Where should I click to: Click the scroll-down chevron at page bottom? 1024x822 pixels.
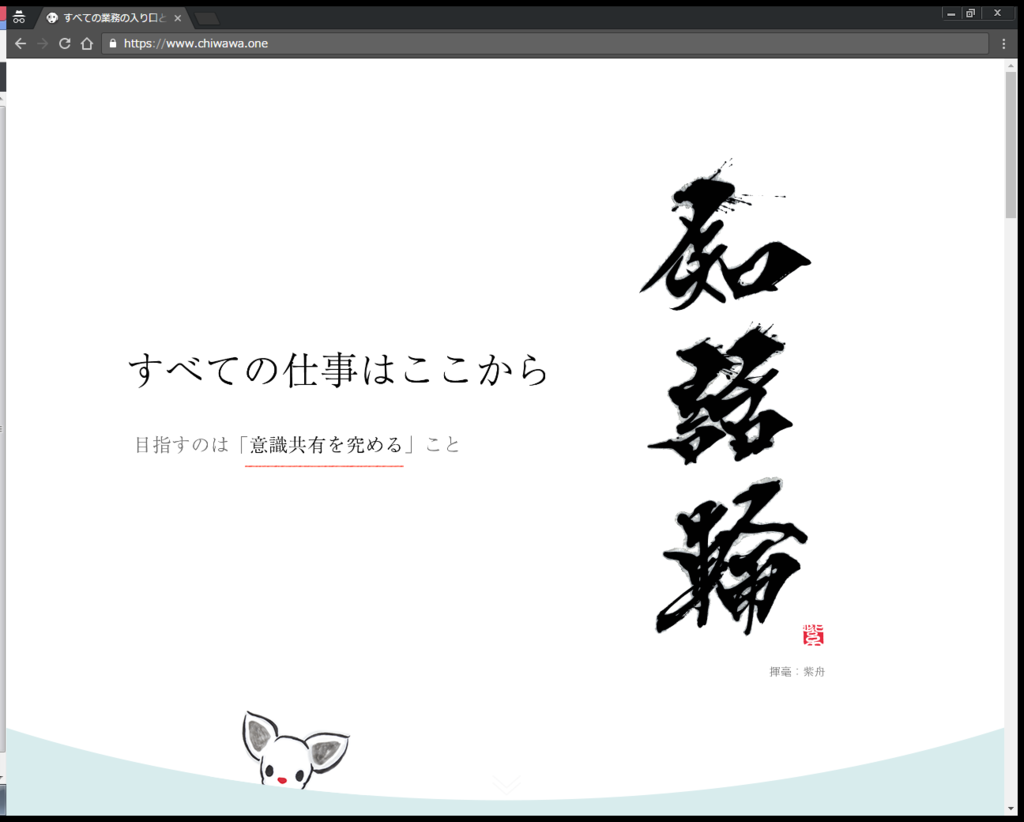[506, 784]
